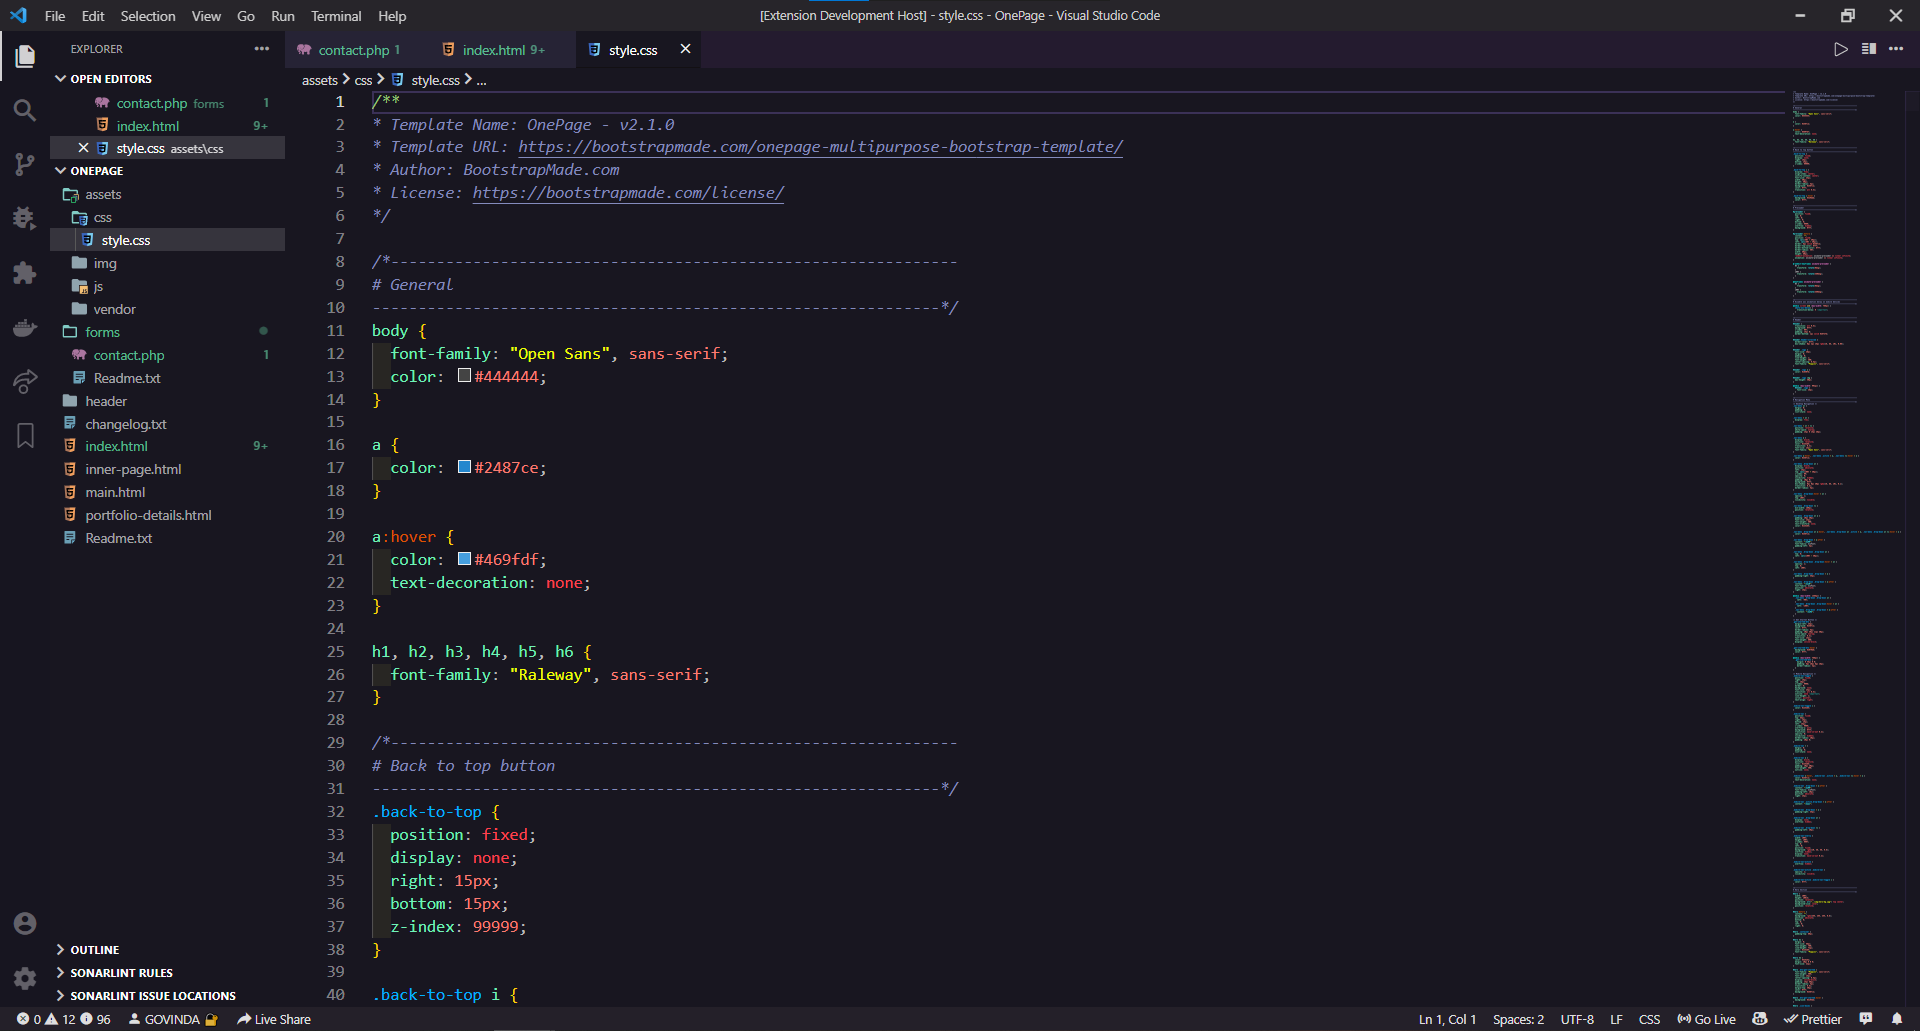Change language mode from CSS
Screen dimensions: 1920x1031
click(1649, 1019)
